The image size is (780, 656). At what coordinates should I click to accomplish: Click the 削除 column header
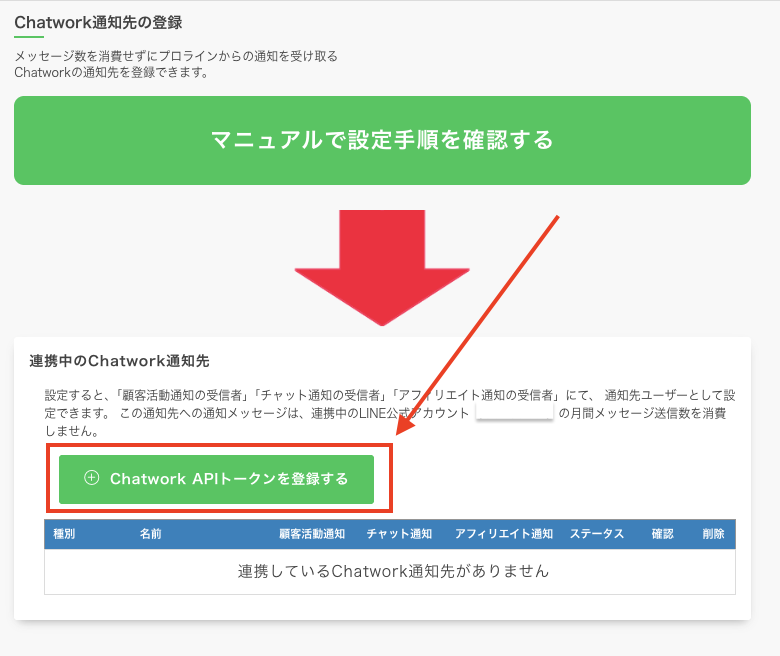click(713, 534)
